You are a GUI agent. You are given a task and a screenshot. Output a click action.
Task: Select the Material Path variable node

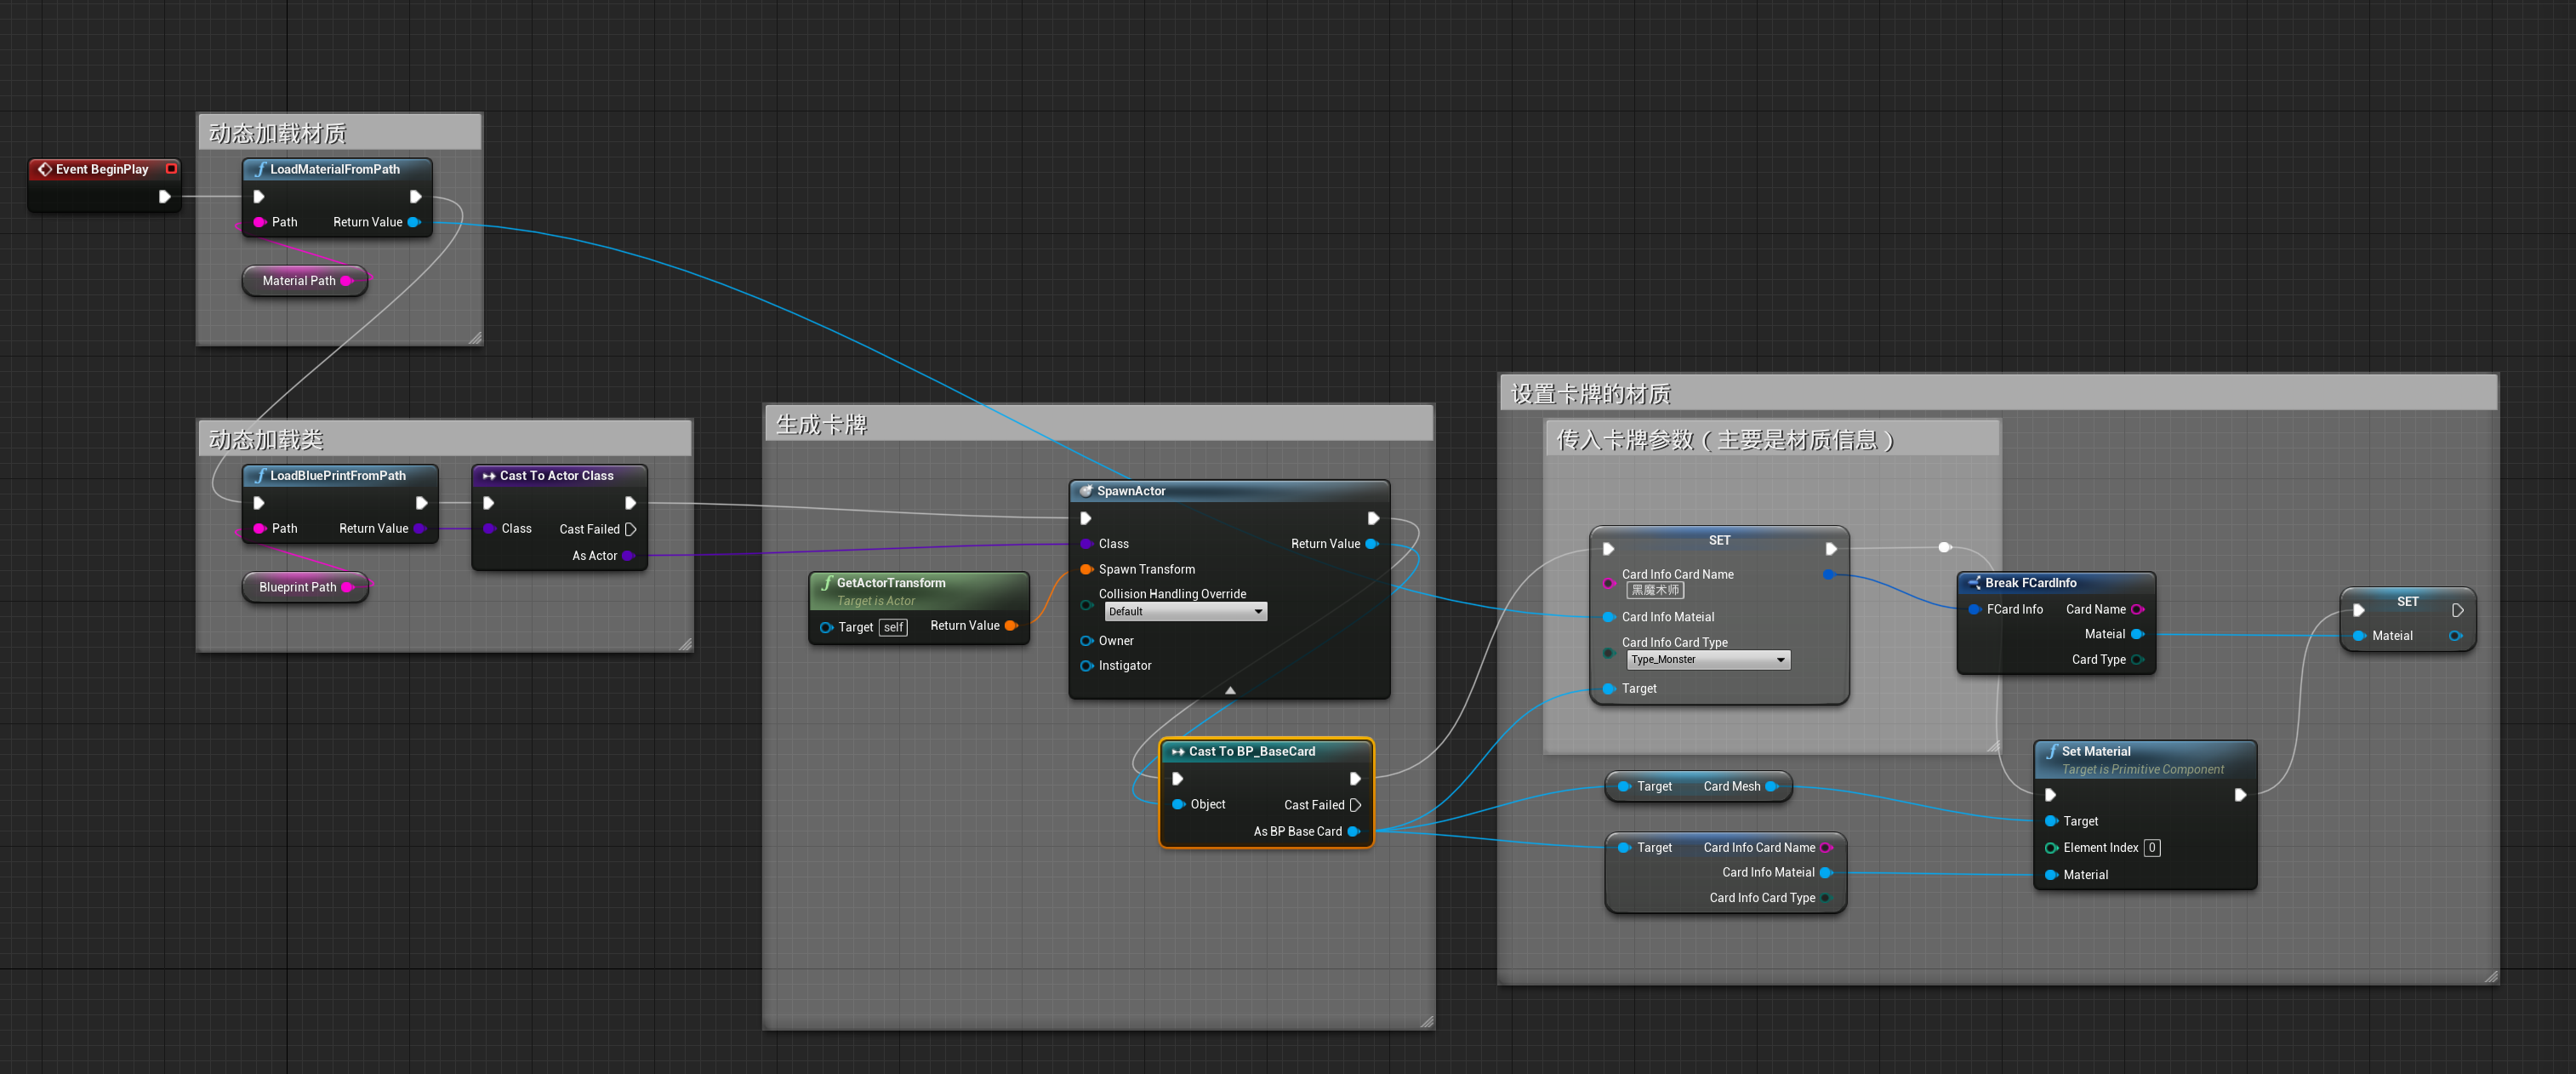[299, 281]
